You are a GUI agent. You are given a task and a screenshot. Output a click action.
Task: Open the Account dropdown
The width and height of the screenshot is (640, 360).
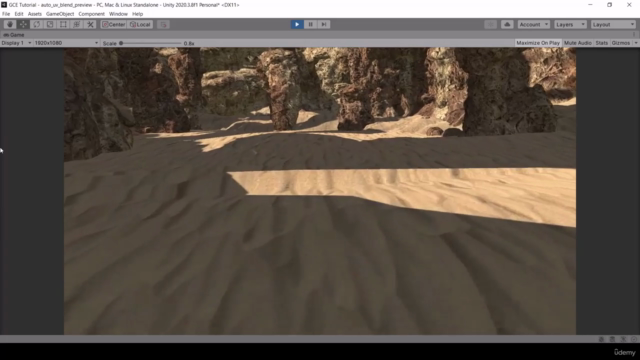(x=534, y=24)
